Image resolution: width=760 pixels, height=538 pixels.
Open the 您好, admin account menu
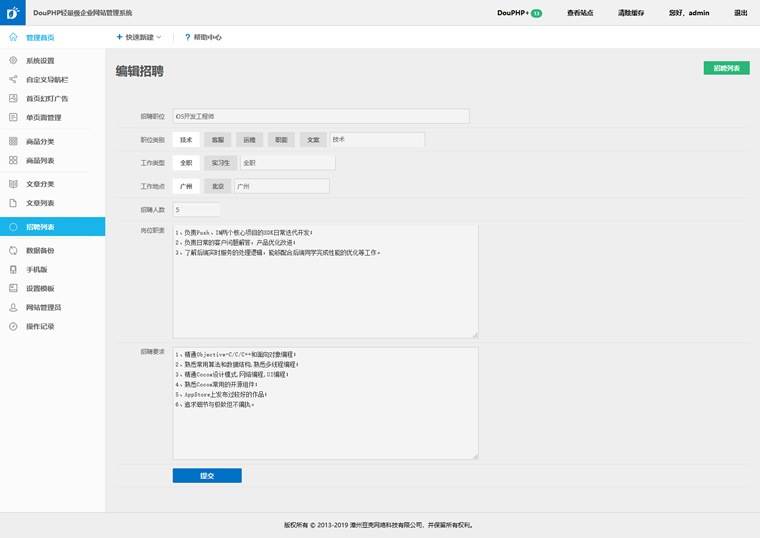[689, 13]
